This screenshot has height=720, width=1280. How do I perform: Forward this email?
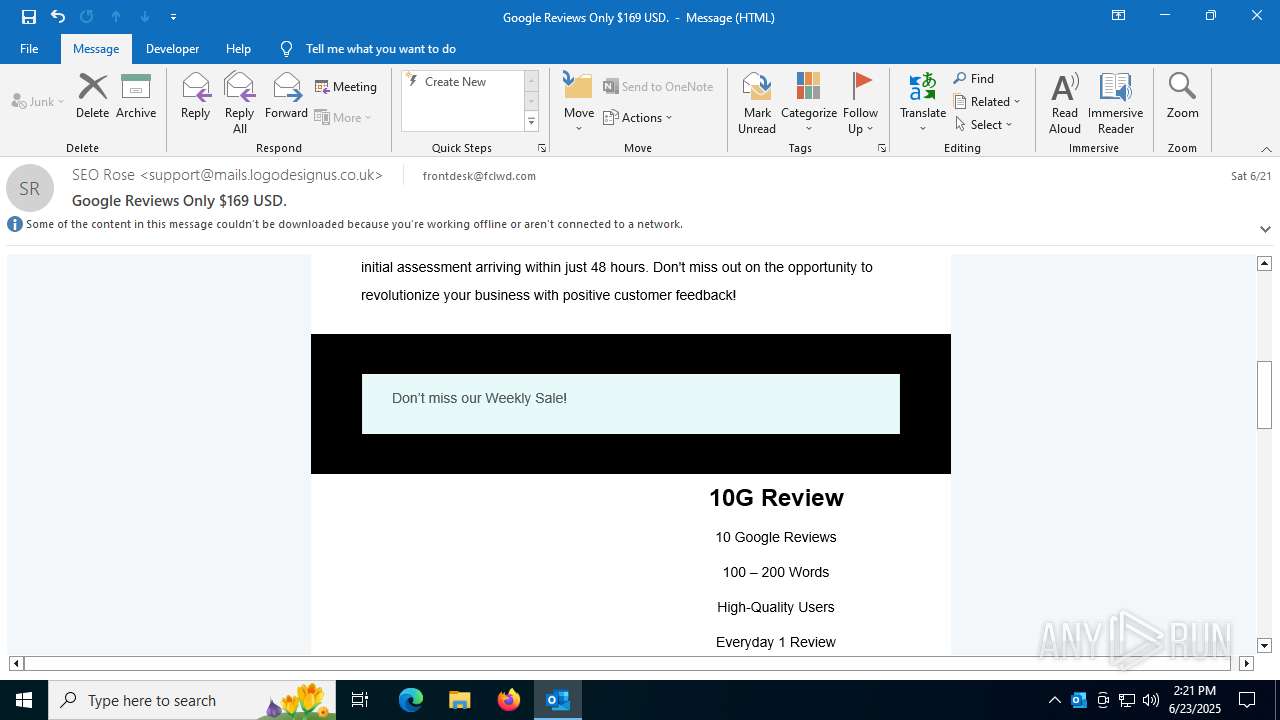pyautogui.click(x=286, y=96)
